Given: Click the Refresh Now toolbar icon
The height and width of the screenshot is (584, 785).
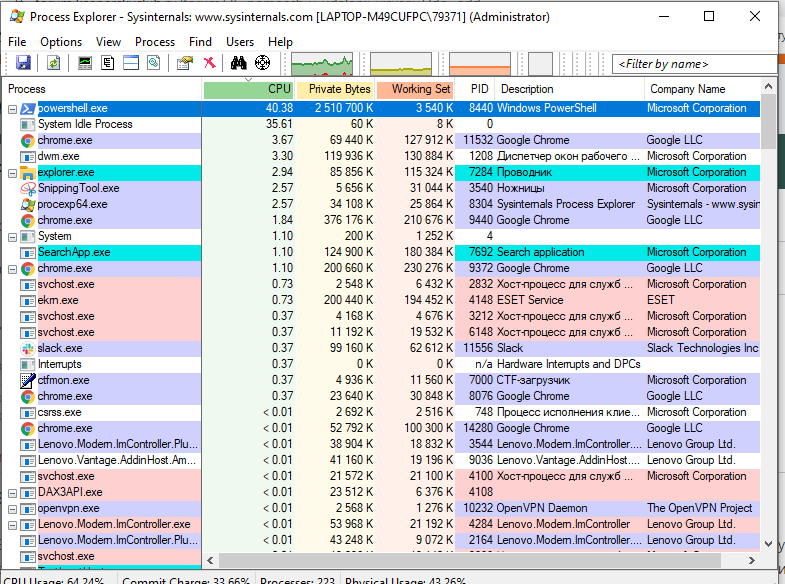Looking at the screenshot, I should coord(53,63).
